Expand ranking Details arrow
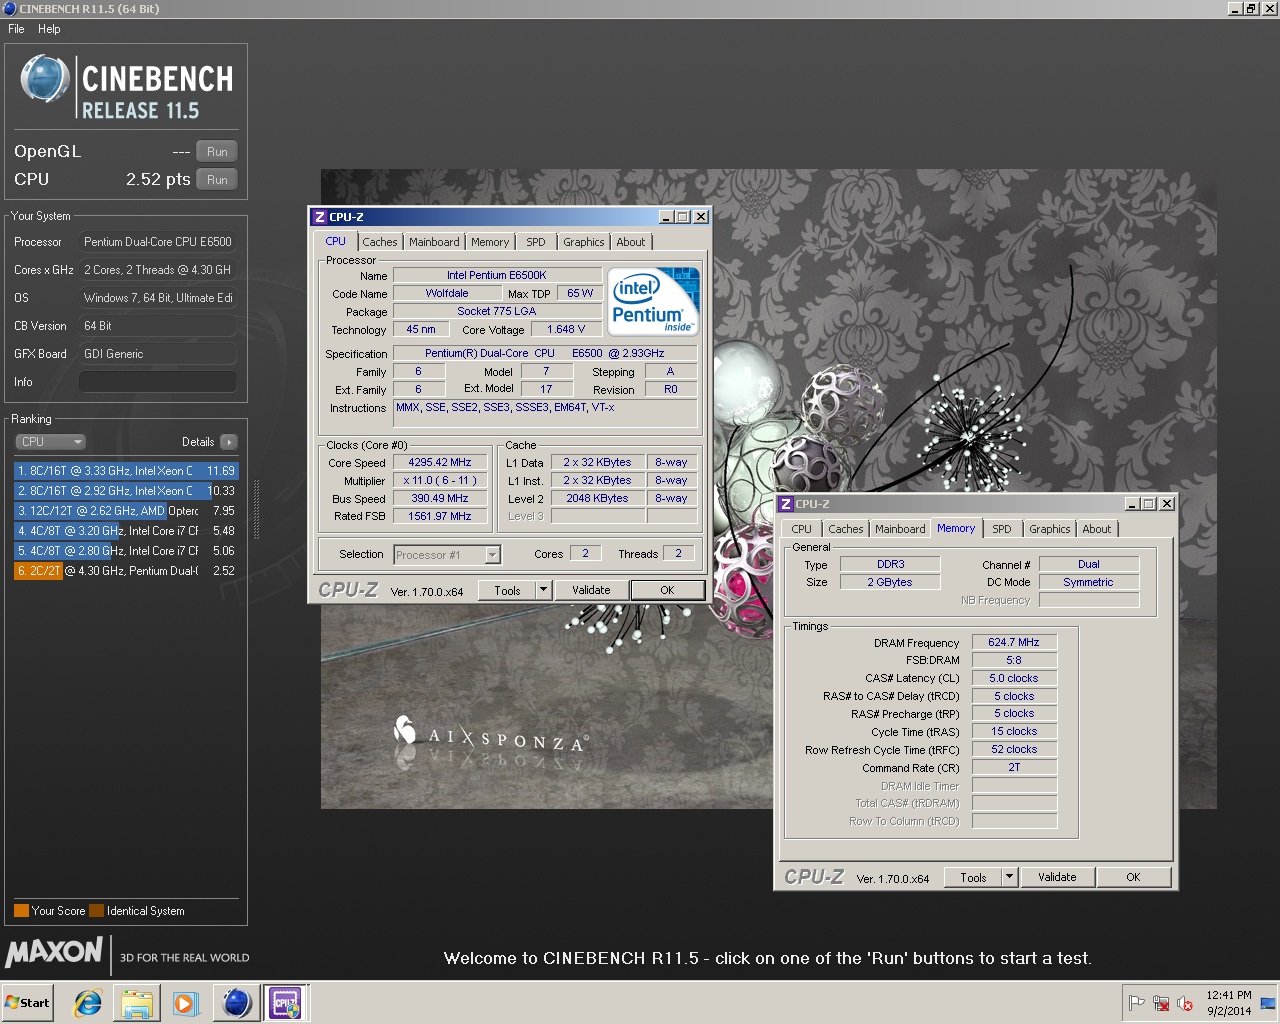The image size is (1280, 1024). point(228,442)
